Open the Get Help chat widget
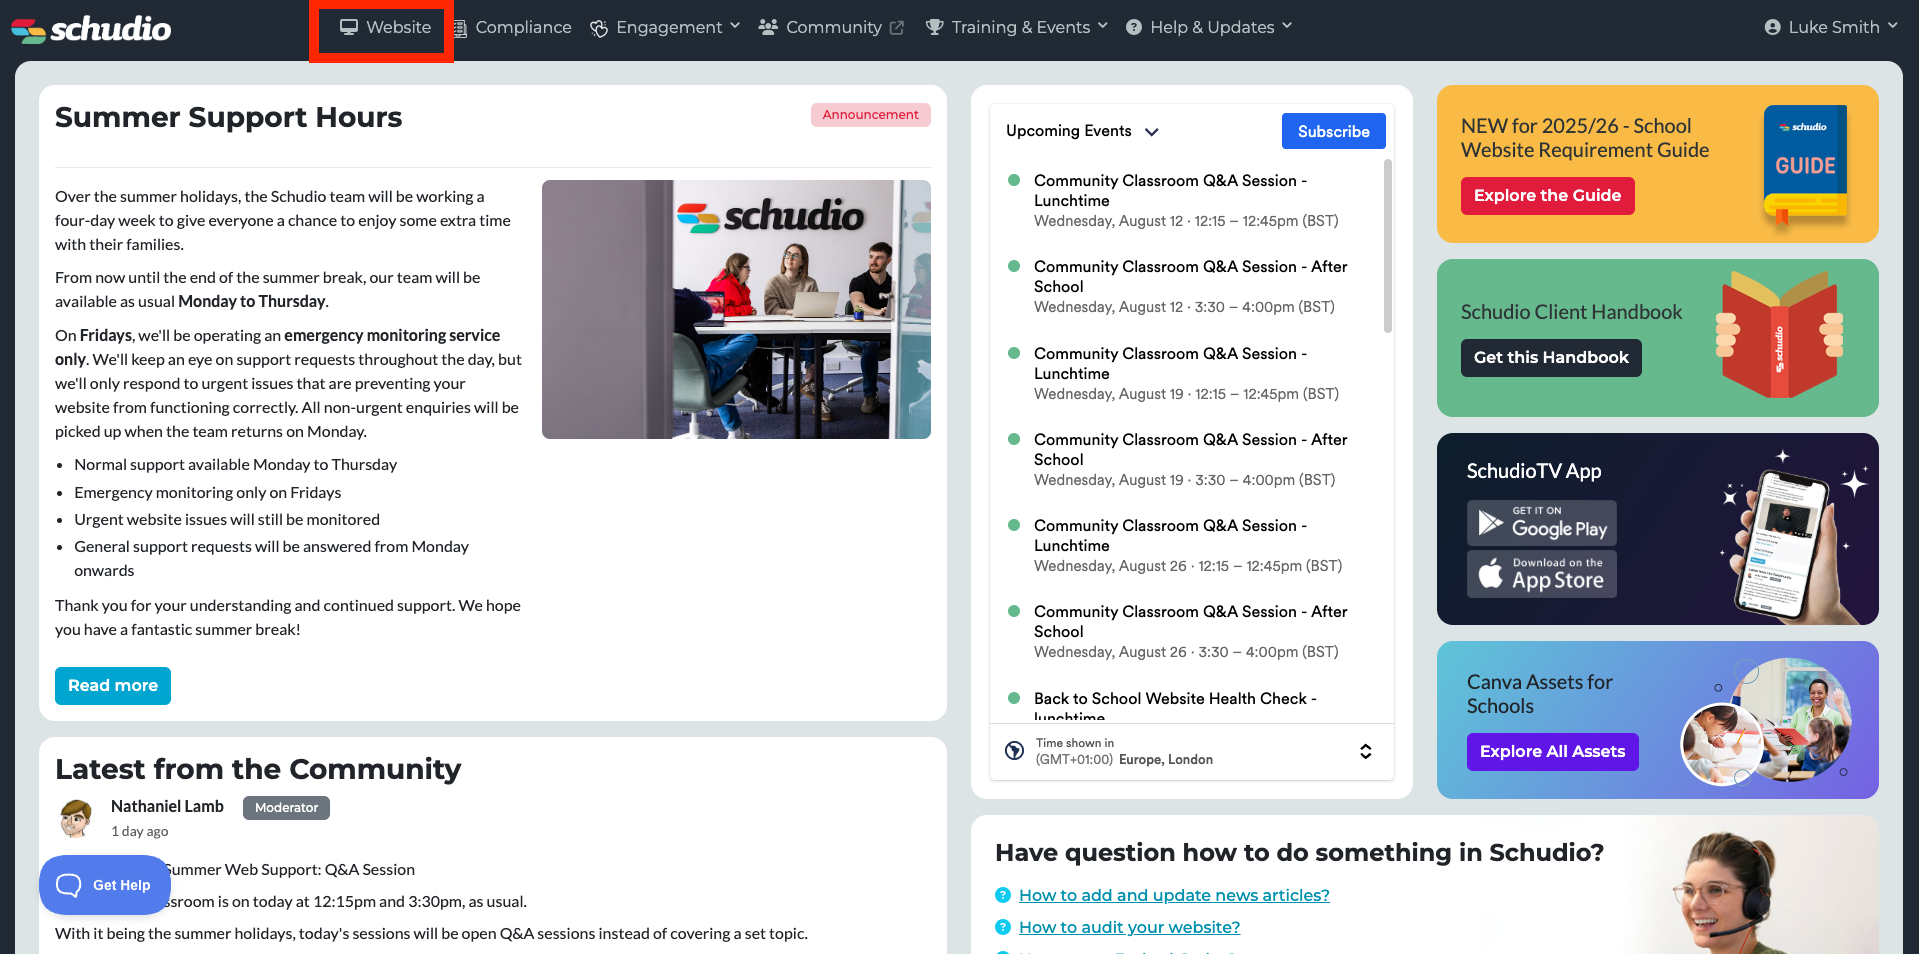The height and width of the screenshot is (954, 1919). click(104, 885)
